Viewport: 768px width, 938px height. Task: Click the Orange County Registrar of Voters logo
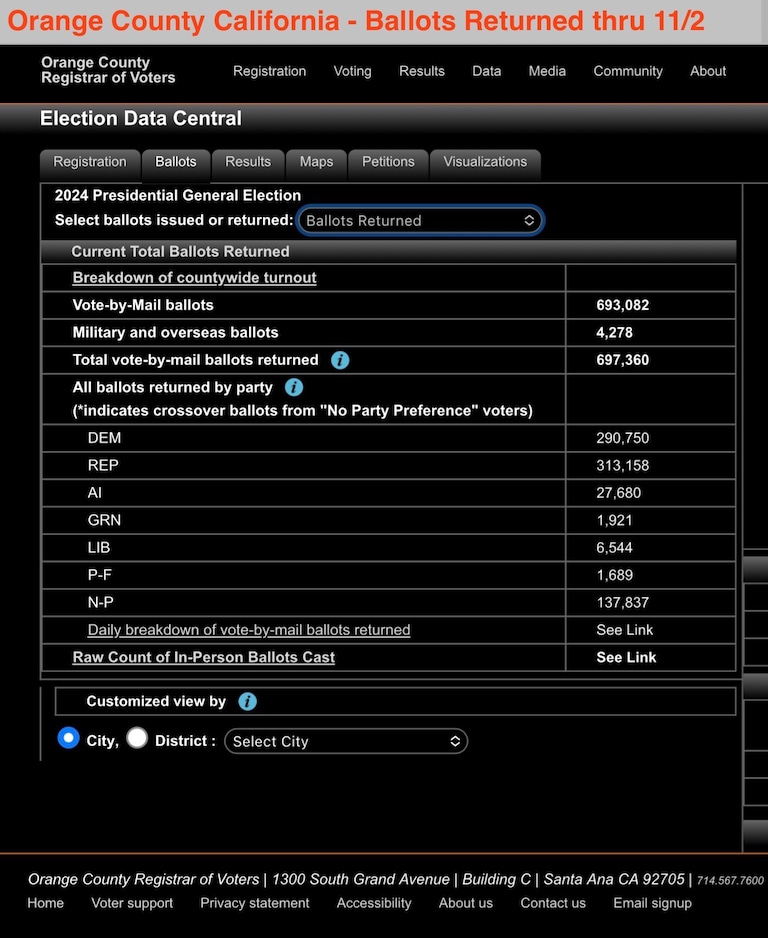click(x=108, y=71)
